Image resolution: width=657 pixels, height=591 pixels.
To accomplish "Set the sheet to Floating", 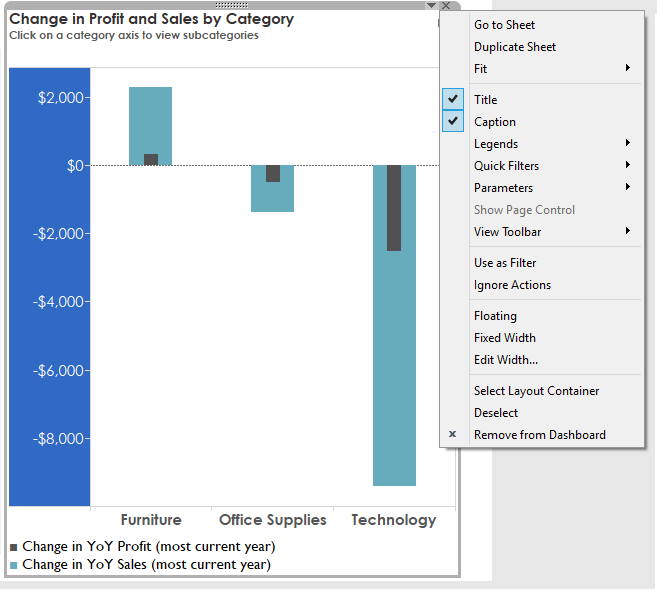I will point(495,316).
